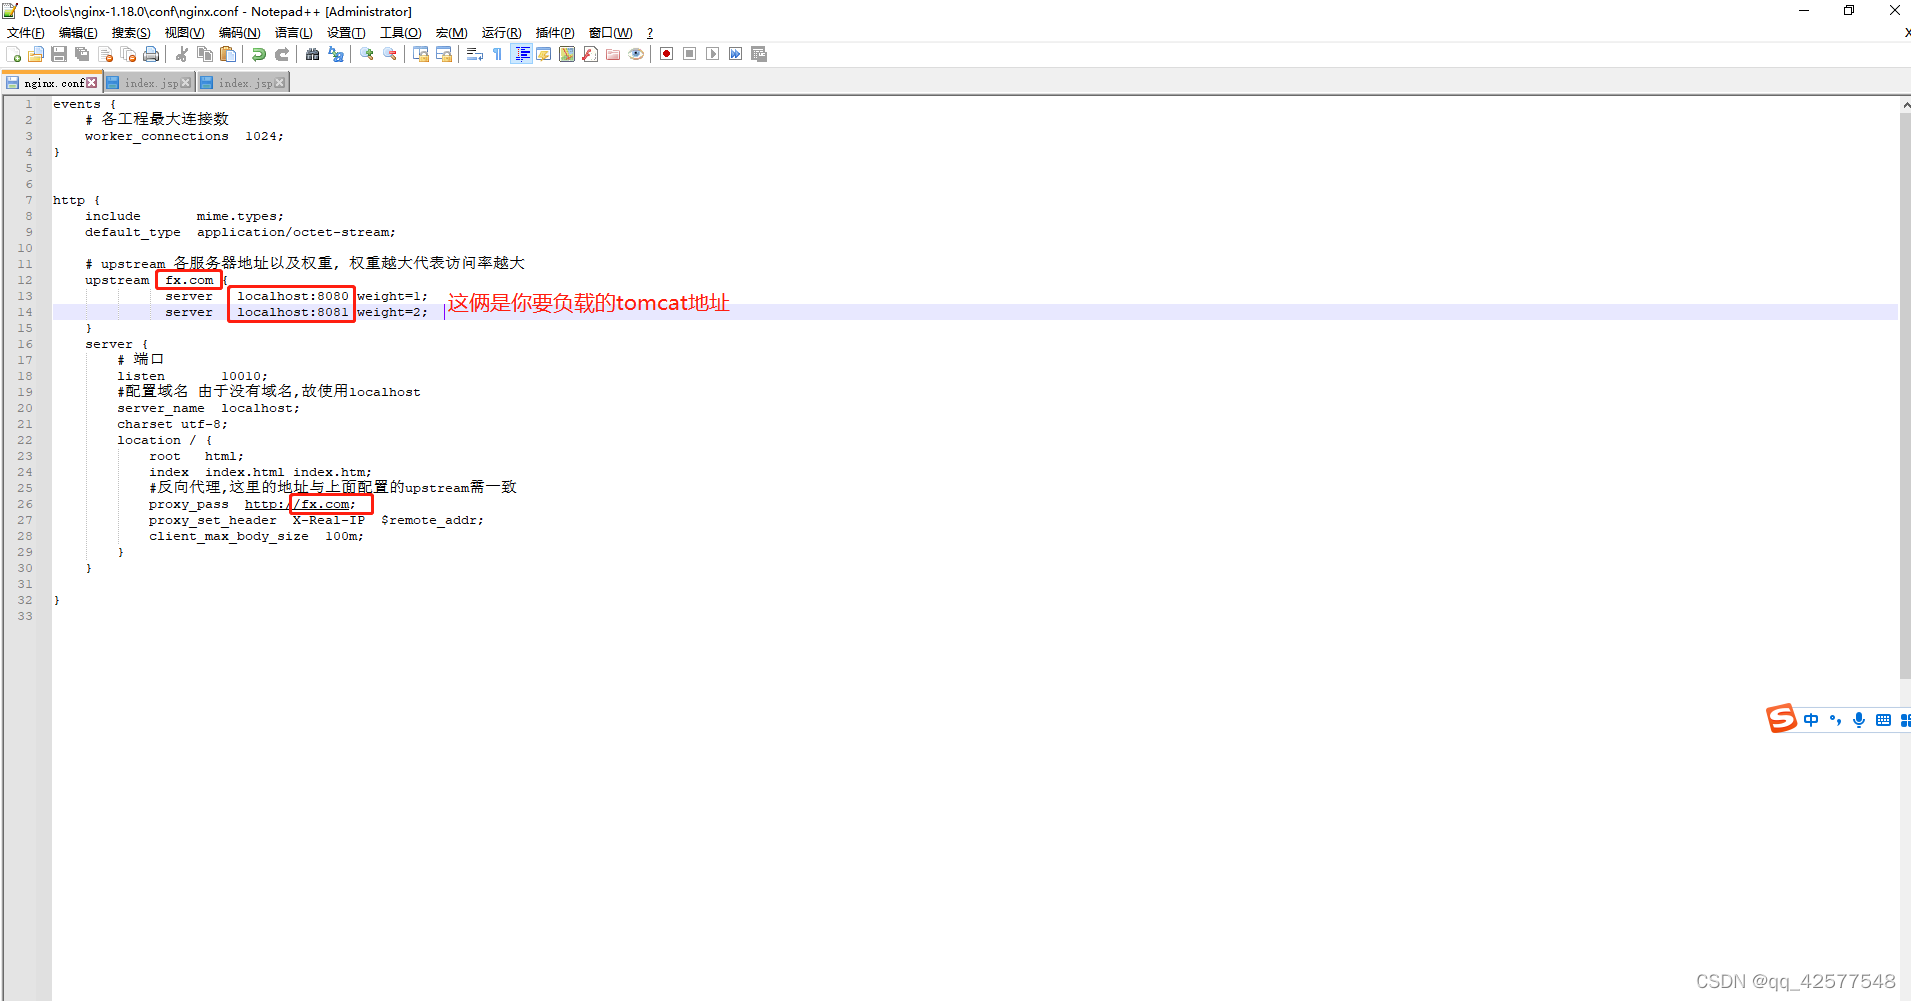Click 'localhost:8080' in the upstream block
This screenshot has height=1001, width=1911.
pyautogui.click(x=293, y=296)
